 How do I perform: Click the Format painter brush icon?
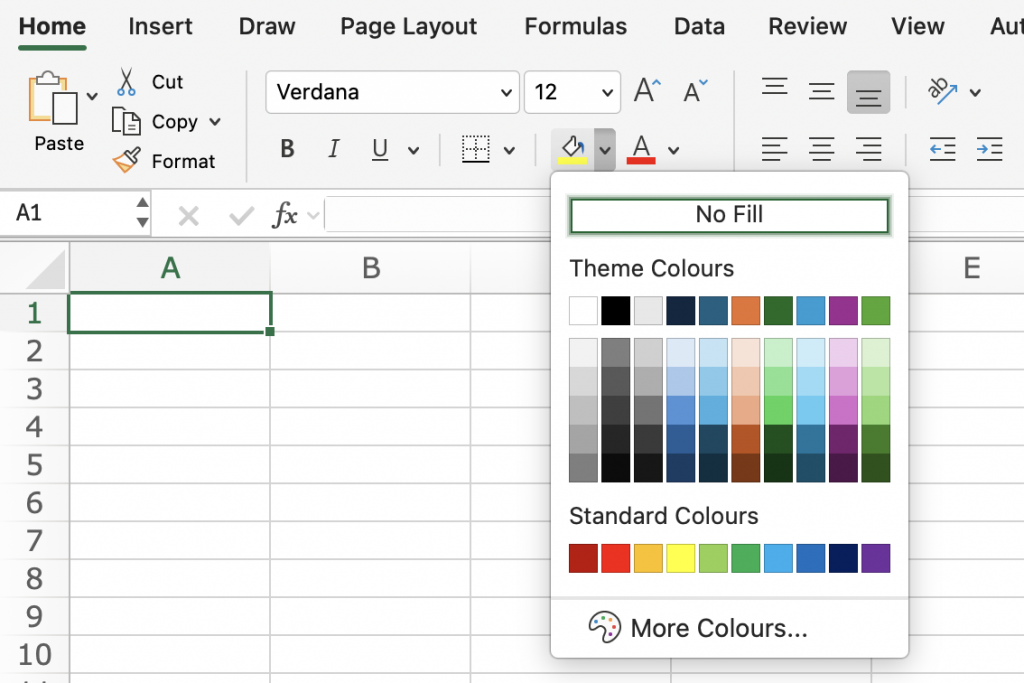(127, 161)
